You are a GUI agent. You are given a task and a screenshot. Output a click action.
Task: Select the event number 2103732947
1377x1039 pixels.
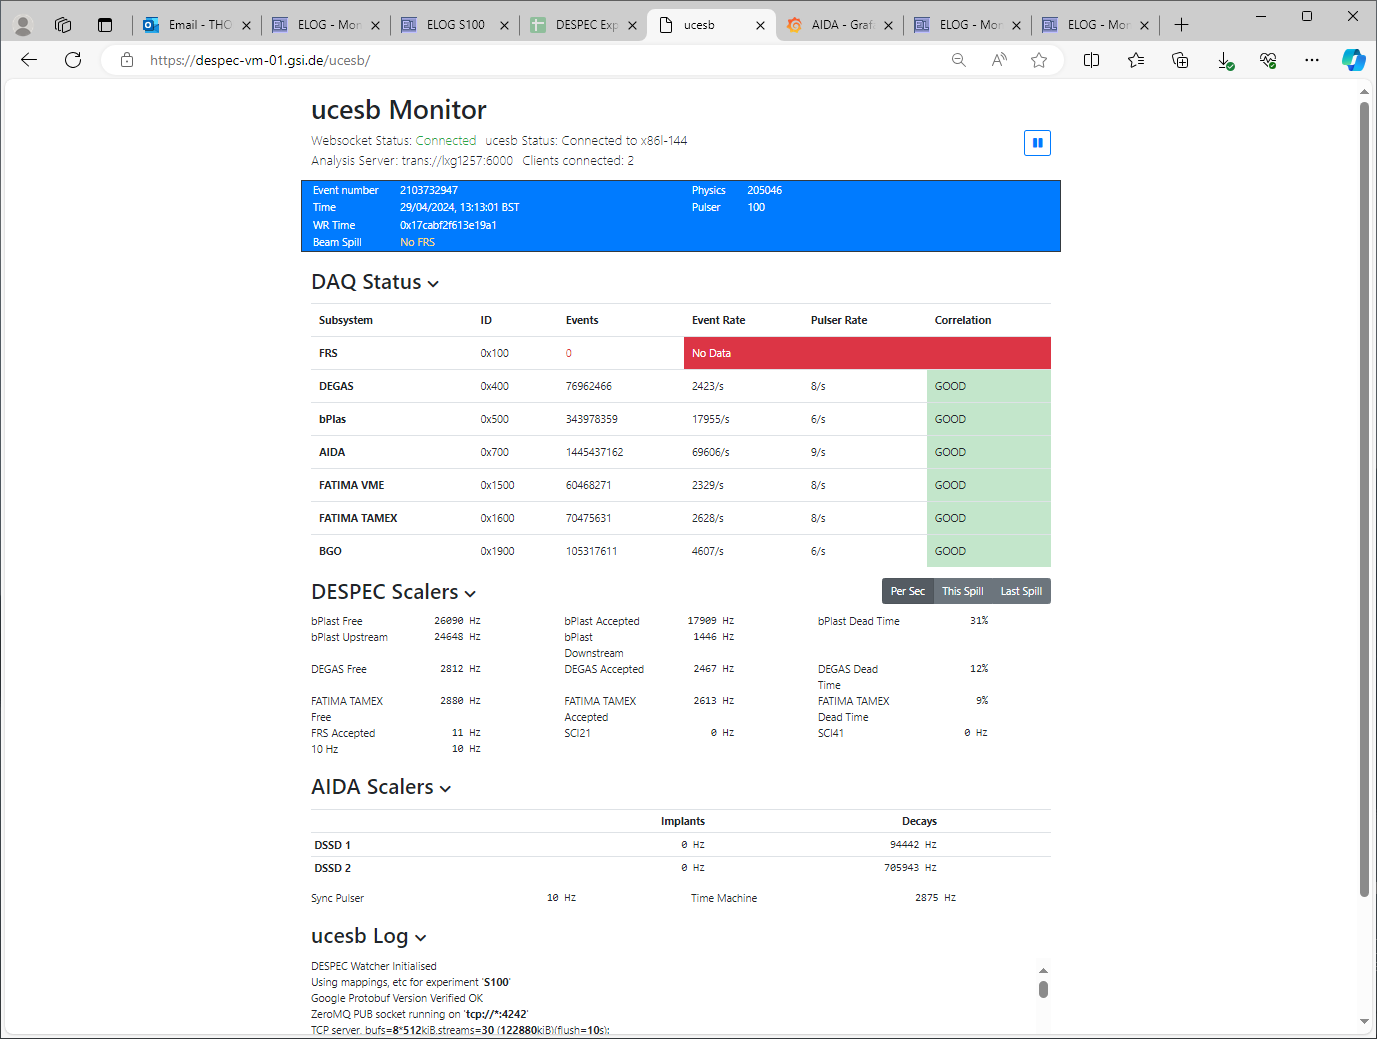coord(429,190)
